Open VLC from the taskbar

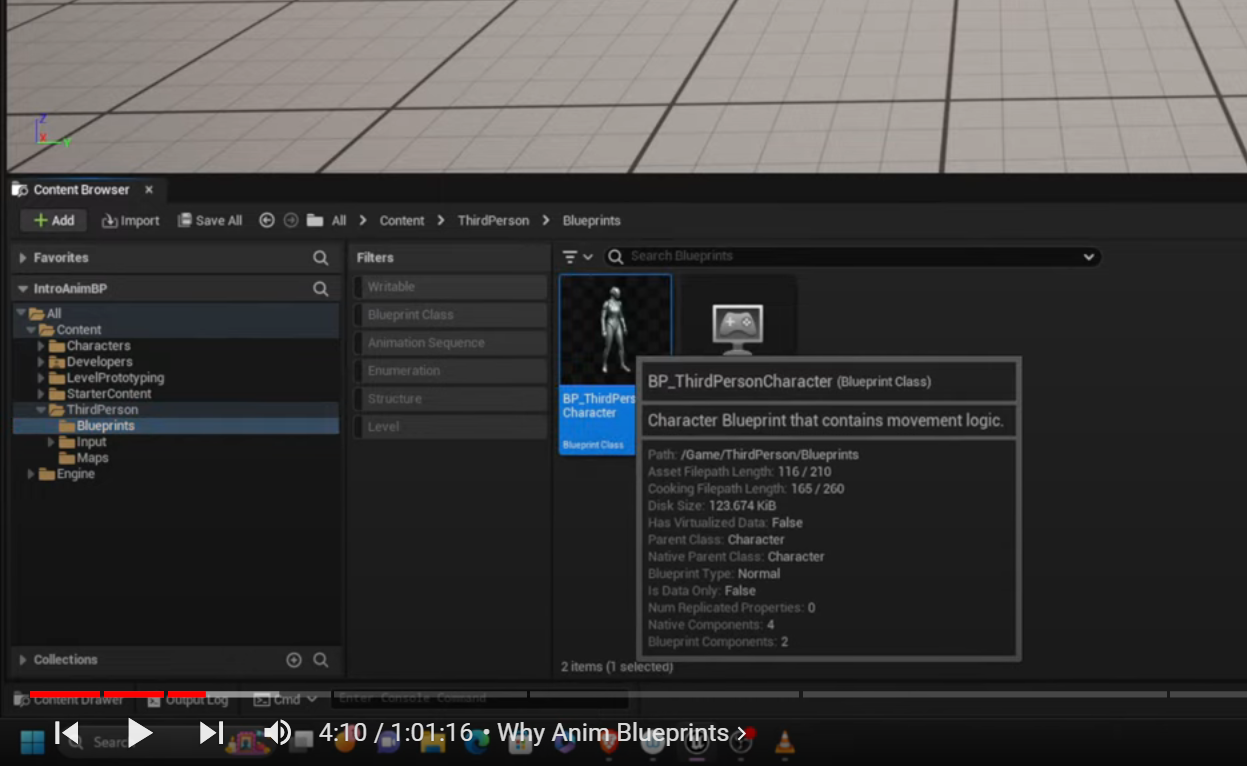tap(785, 741)
